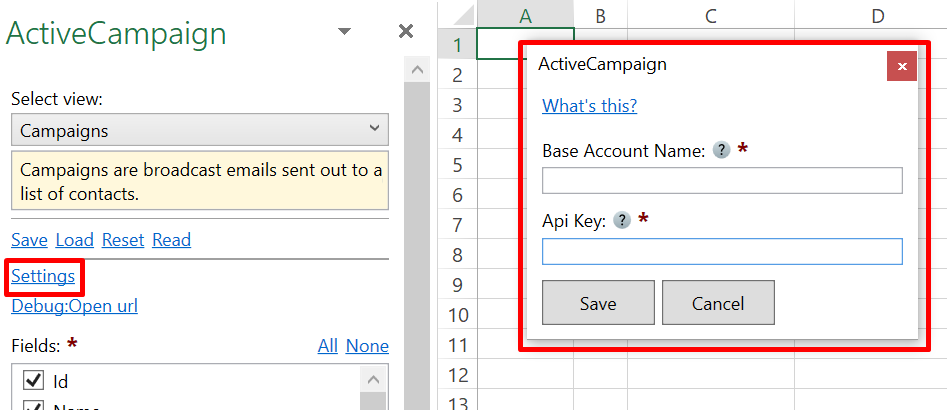Click the Debug:Open url link
The image size is (947, 410).
coord(74,306)
